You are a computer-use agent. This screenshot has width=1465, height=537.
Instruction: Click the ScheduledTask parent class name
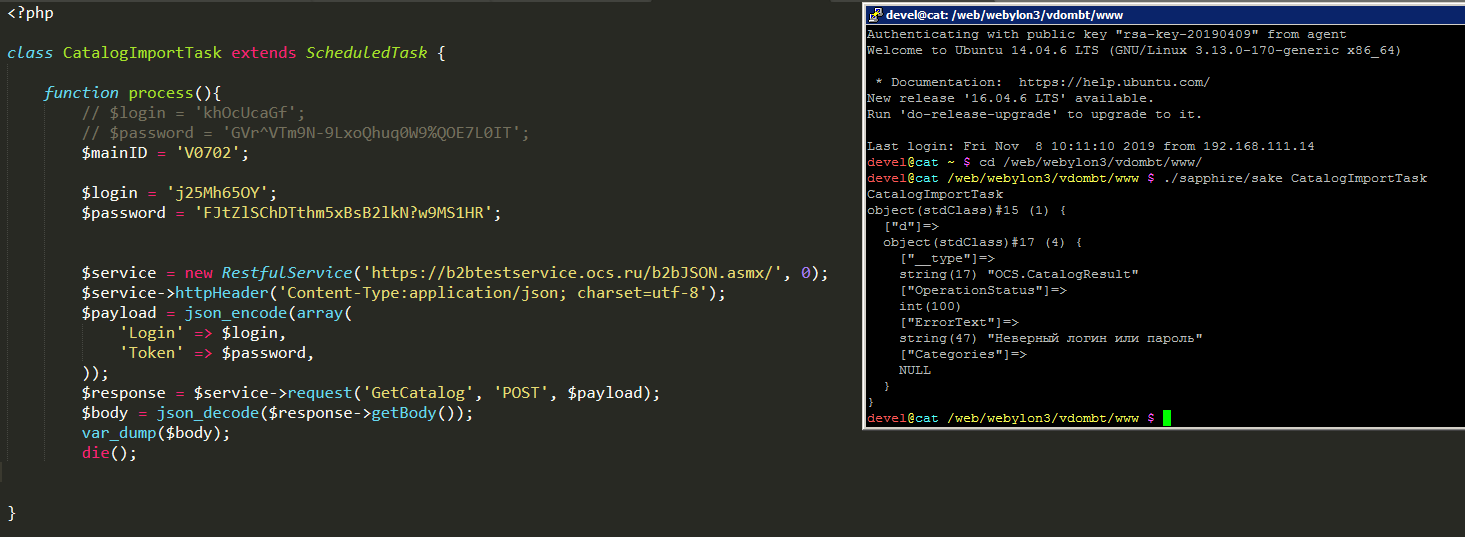tap(367, 52)
